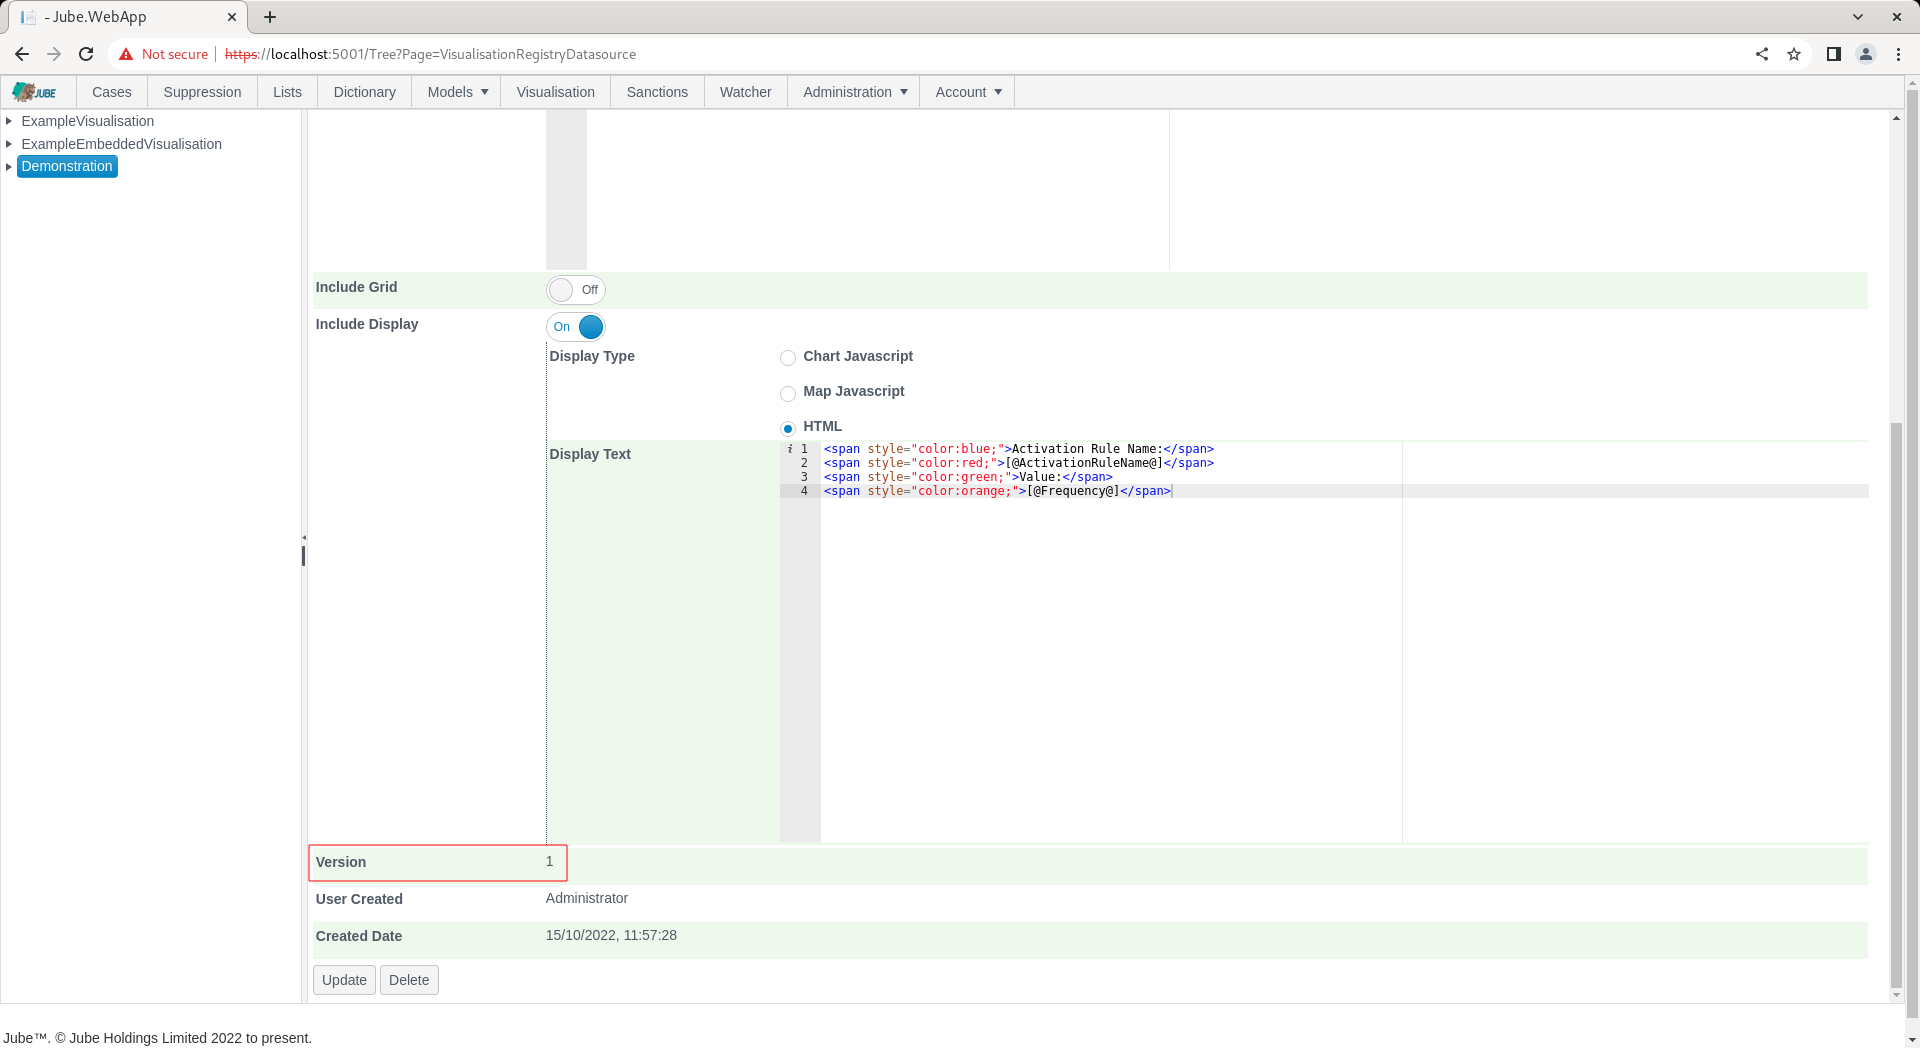Click the Administrator user created value
Viewport: 1920px width, 1048px height.
(x=587, y=898)
